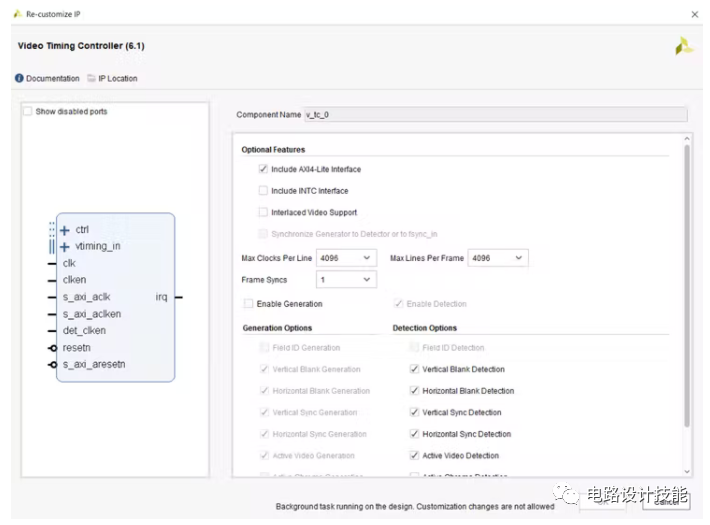The image size is (710, 525).
Task: Click the Generation Options heading
Action: [x=277, y=328]
